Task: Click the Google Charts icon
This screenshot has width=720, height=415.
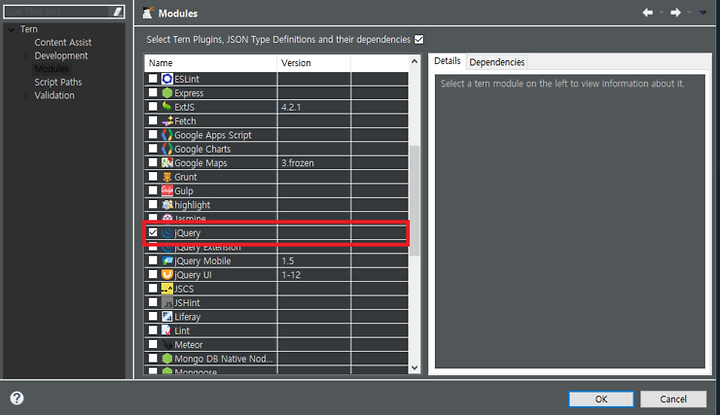Action: (x=167, y=149)
